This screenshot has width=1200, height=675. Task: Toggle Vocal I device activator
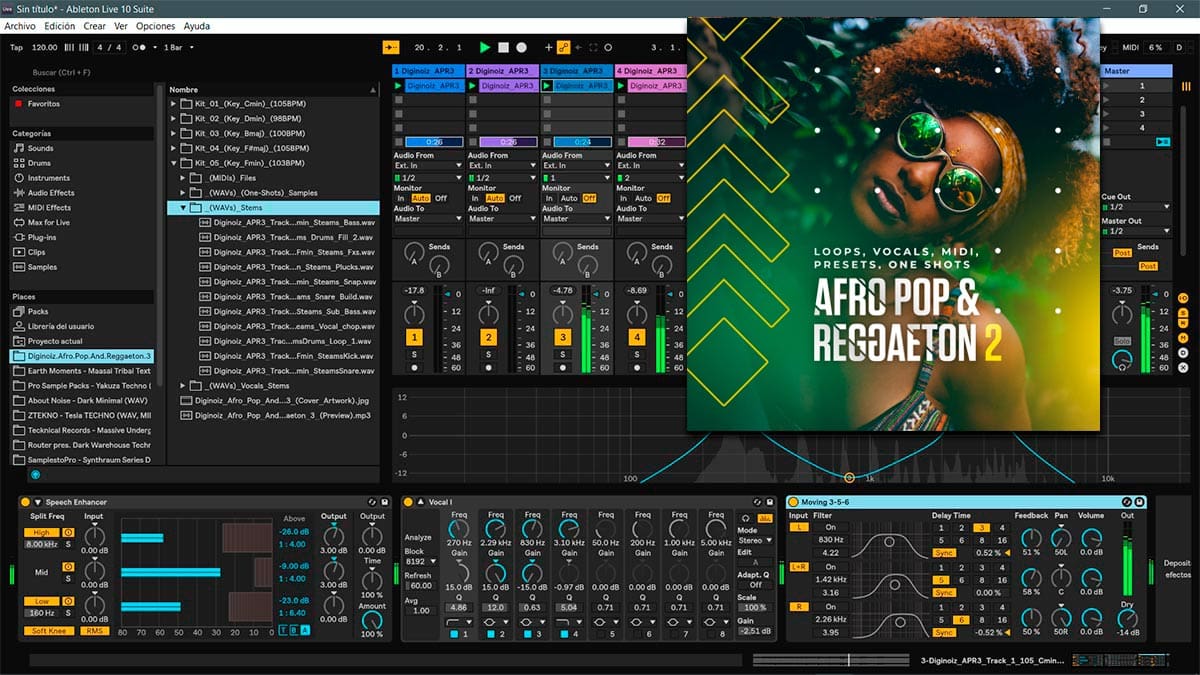[408, 502]
